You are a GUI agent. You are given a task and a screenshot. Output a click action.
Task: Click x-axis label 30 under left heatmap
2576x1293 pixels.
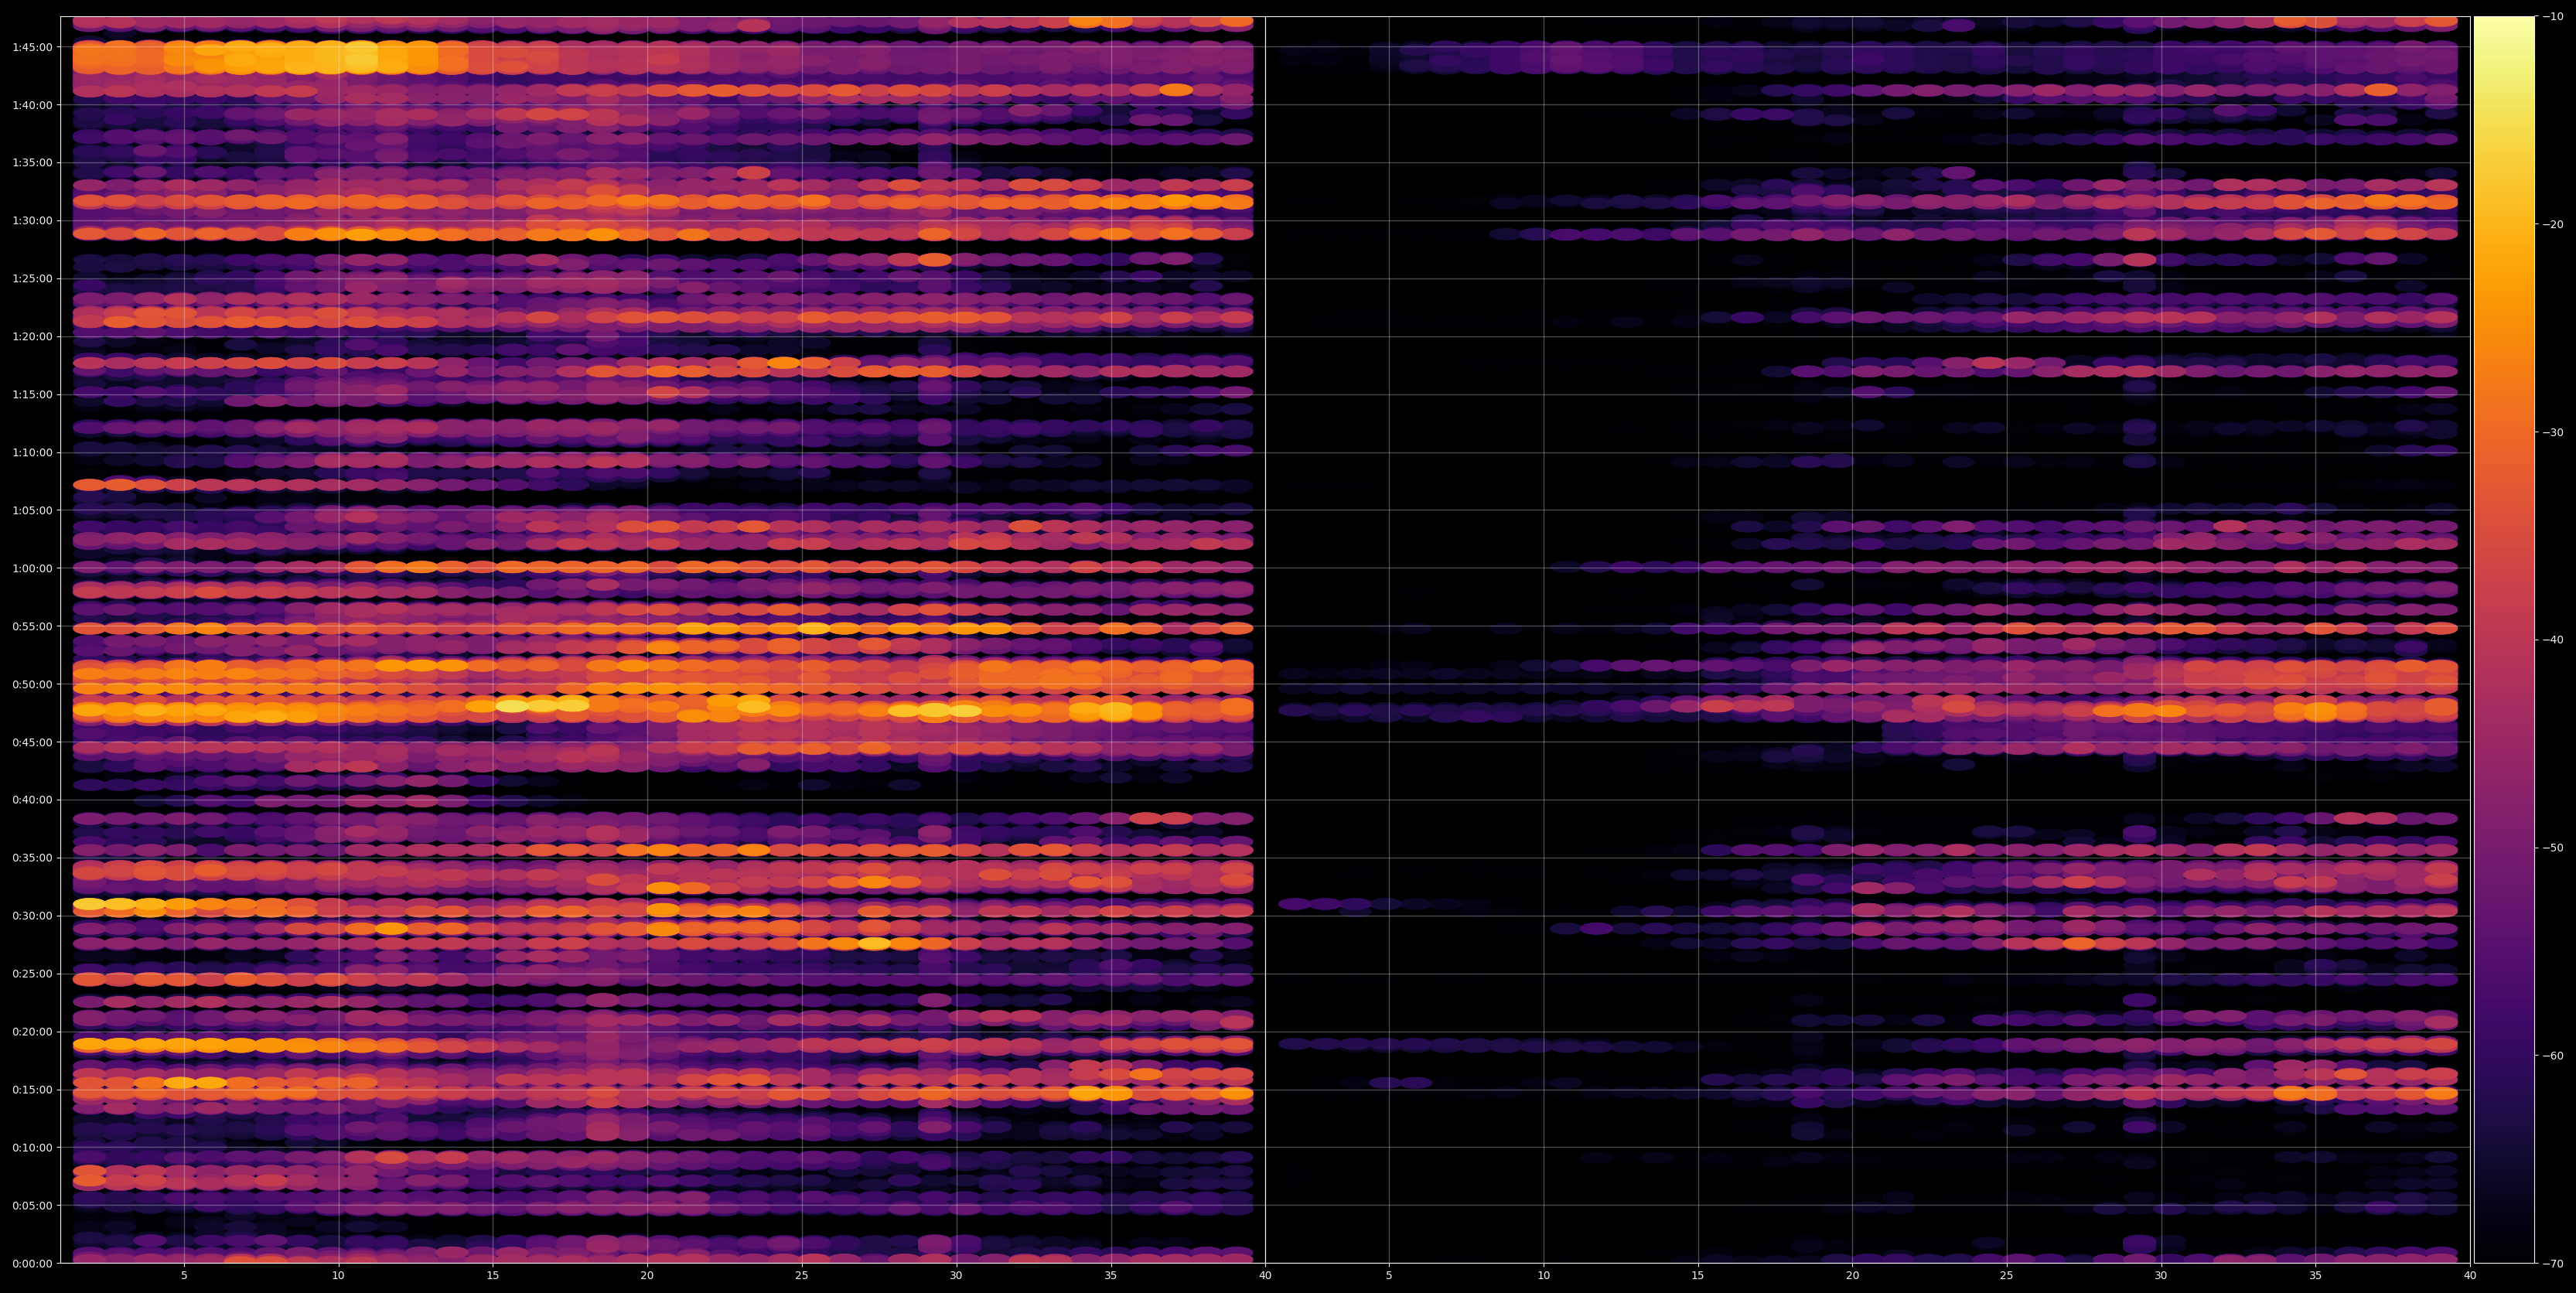[956, 1275]
